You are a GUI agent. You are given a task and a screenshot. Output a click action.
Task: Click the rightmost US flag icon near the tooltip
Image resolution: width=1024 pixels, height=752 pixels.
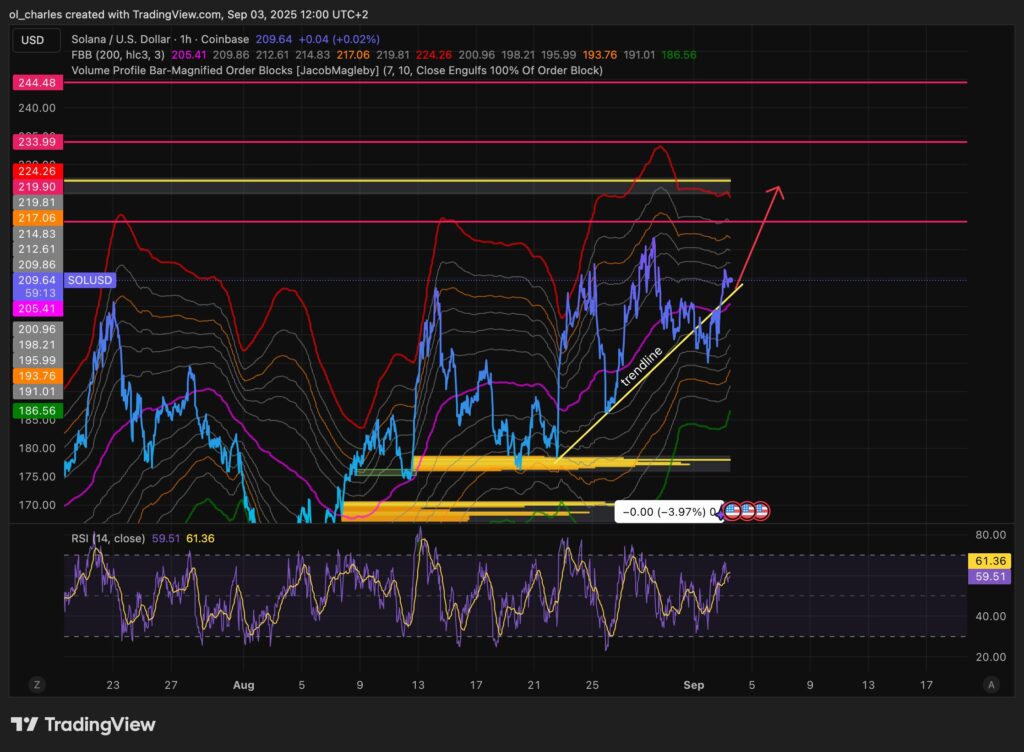click(761, 511)
